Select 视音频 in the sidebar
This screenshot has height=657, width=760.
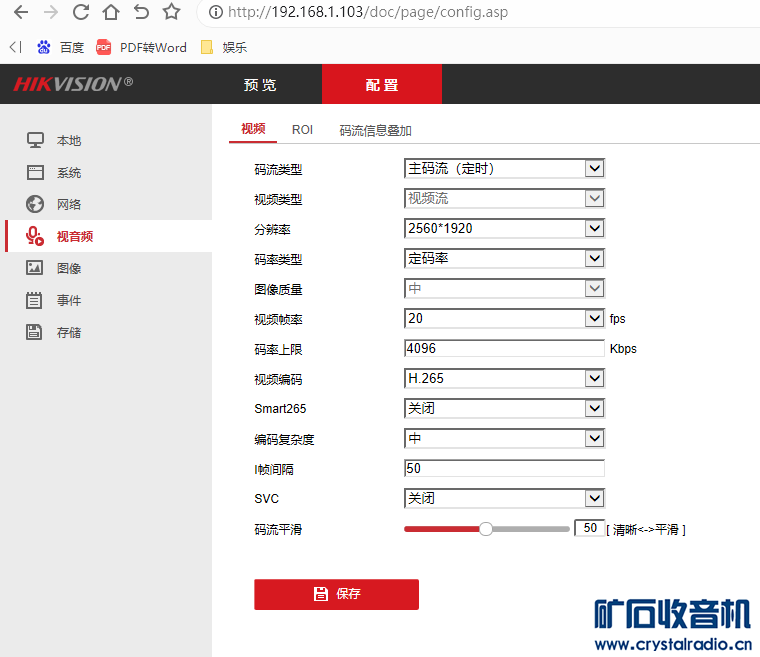pyautogui.click(x=75, y=237)
